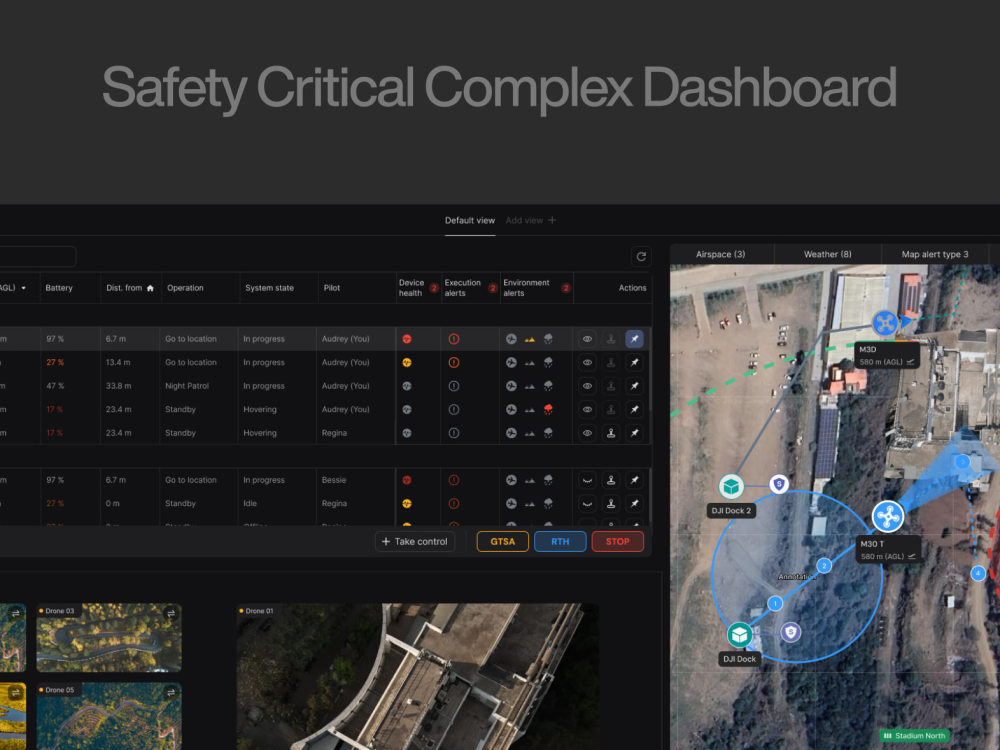Toggle eye visibility in Hovering Audrey row
Viewport: 1000px width, 750px height.
pos(587,409)
